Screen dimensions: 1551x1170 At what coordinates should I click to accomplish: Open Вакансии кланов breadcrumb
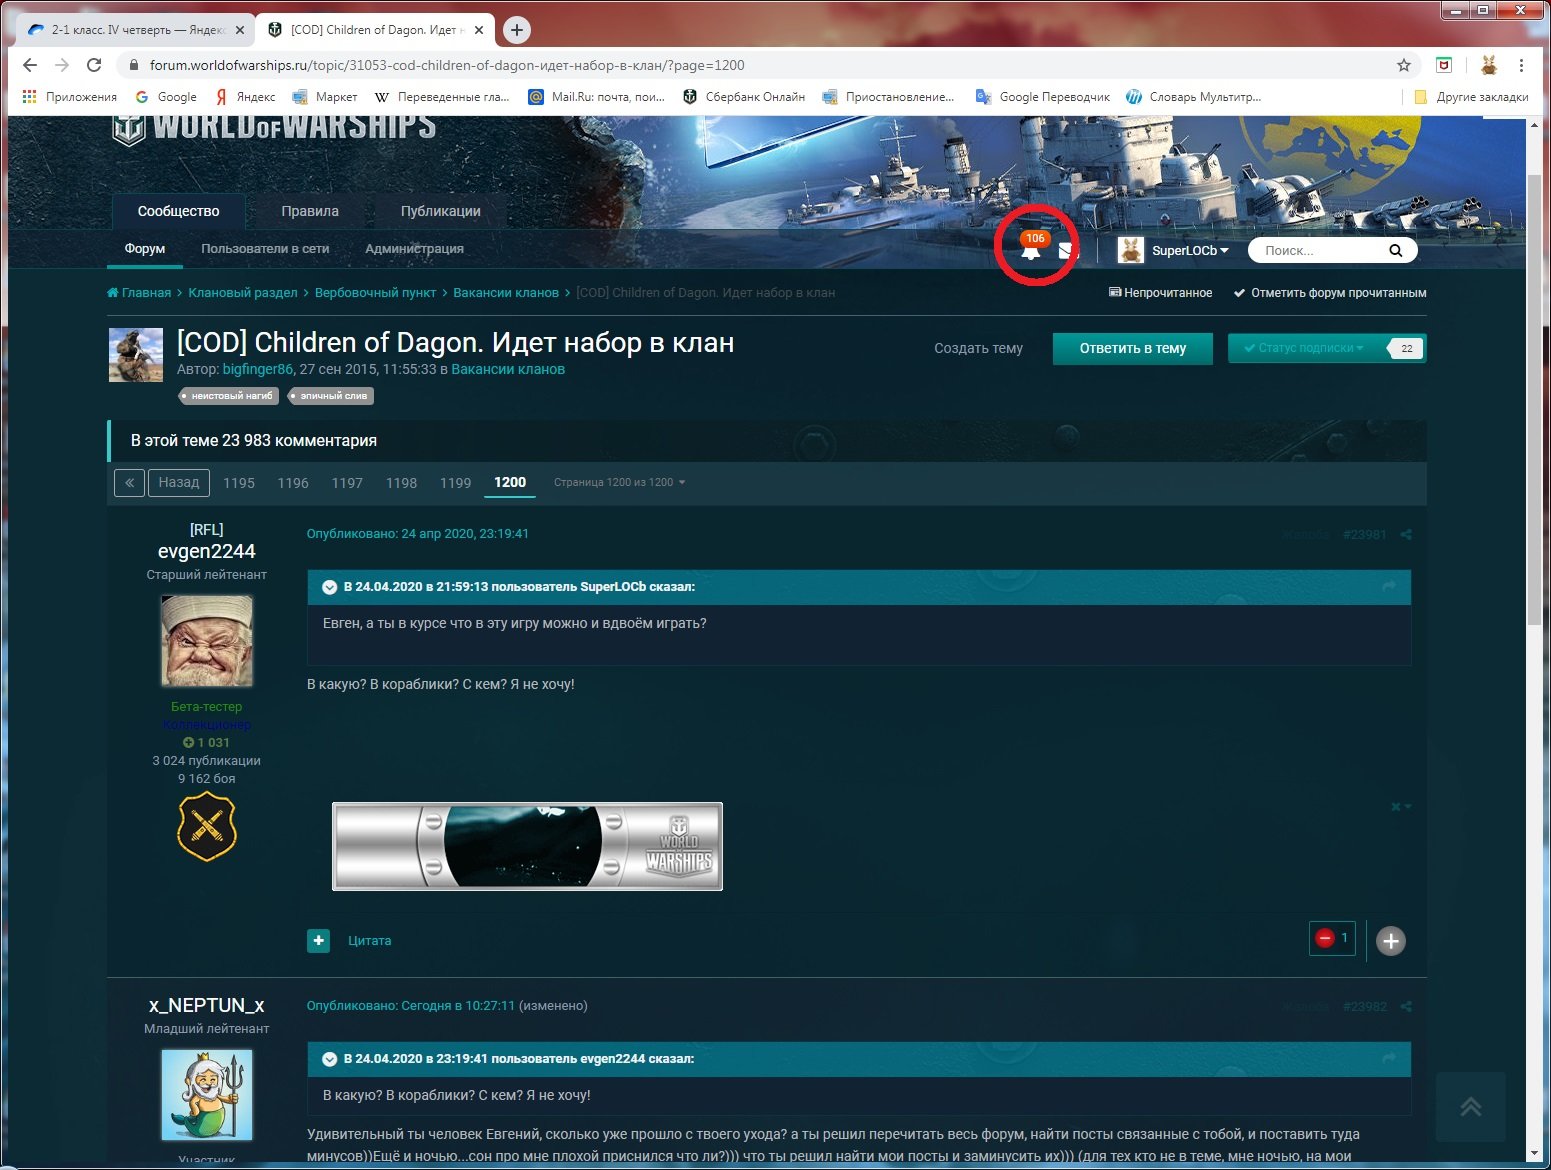(506, 293)
